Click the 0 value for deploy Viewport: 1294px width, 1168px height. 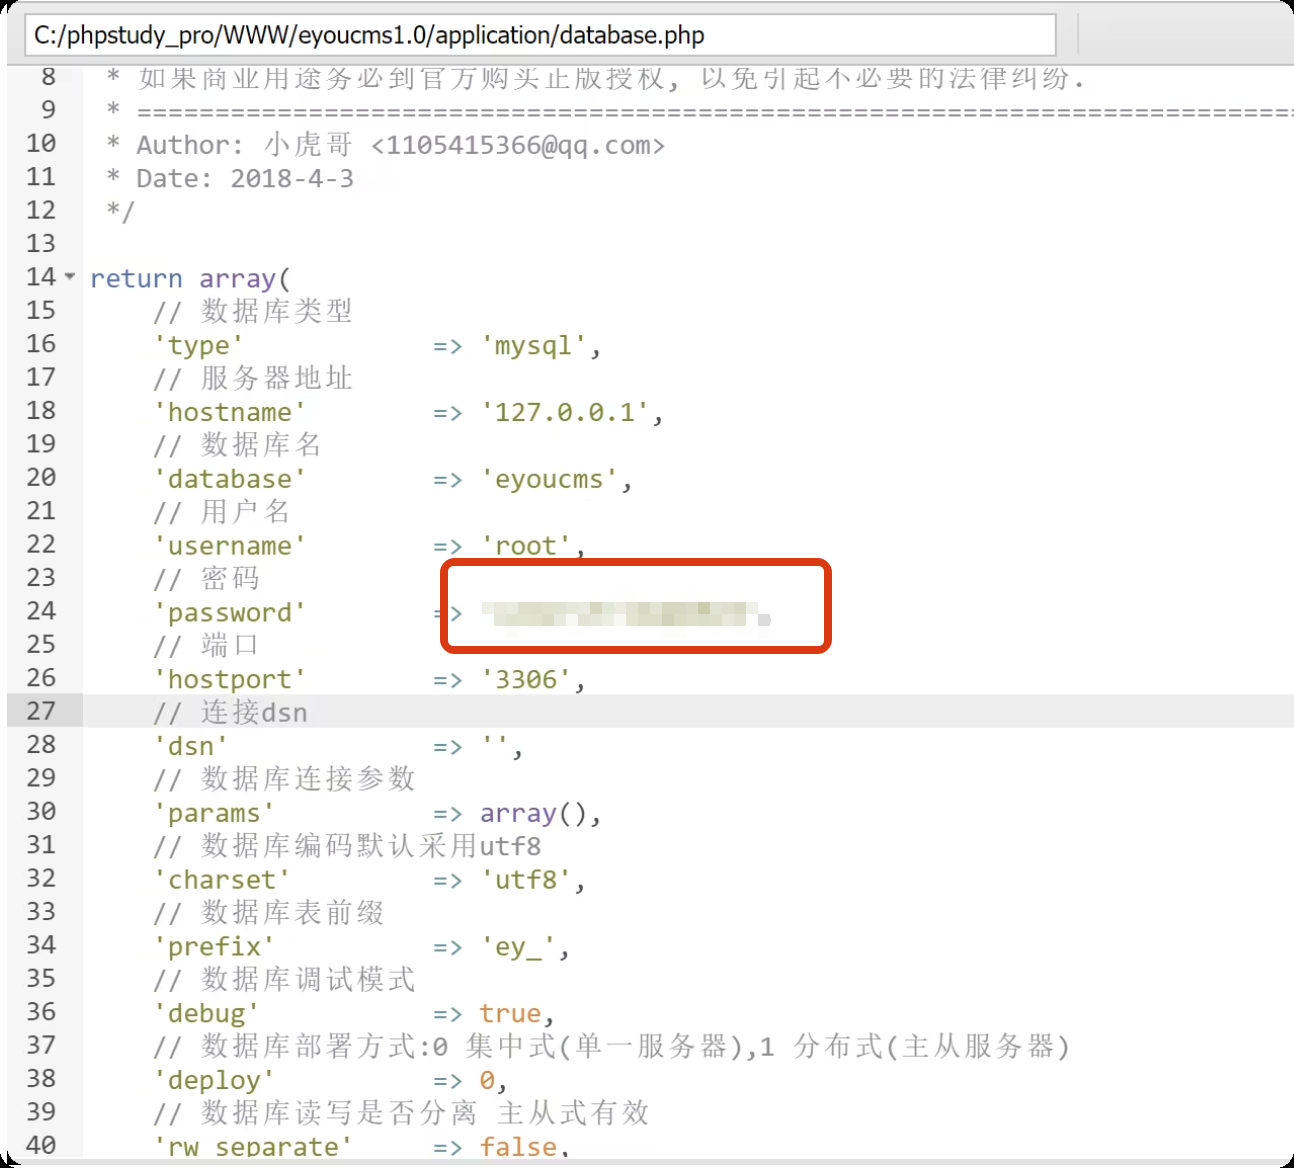tap(487, 1081)
